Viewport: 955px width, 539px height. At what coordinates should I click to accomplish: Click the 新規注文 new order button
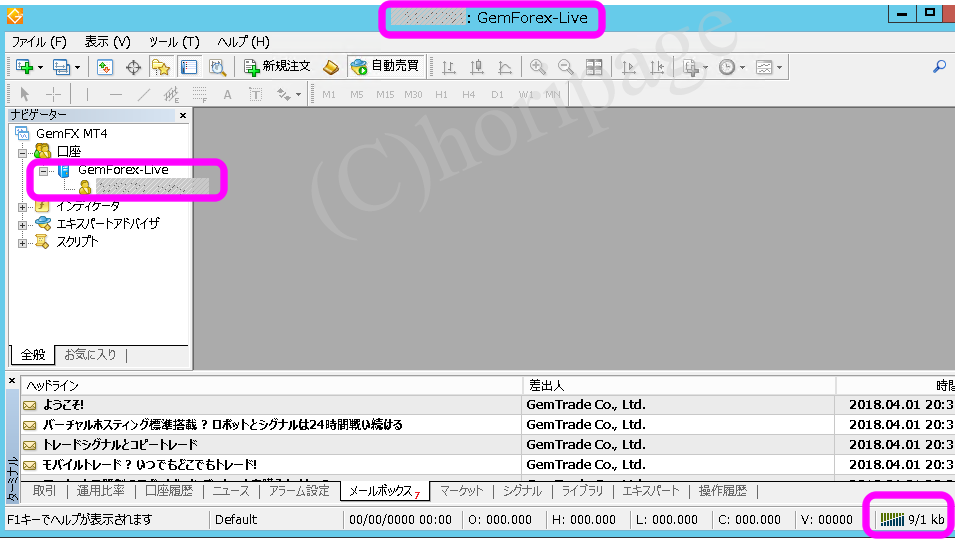point(277,66)
